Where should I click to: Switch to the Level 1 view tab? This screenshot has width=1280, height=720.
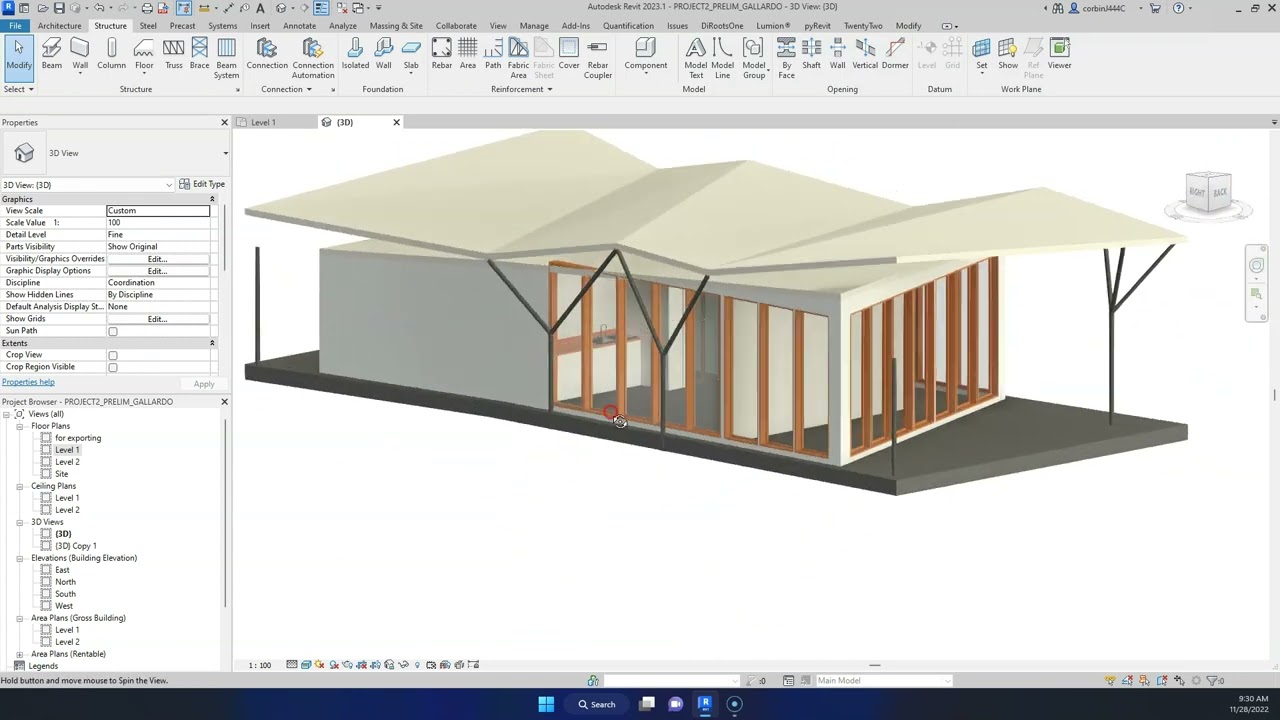(x=263, y=122)
